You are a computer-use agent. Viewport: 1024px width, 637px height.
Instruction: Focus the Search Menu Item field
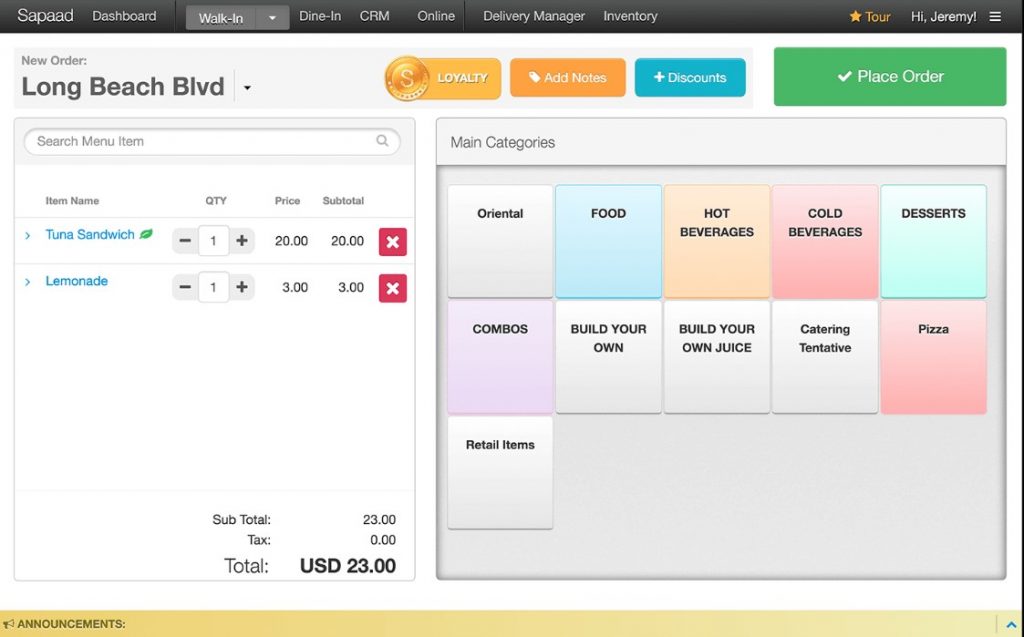(x=212, y=141)
